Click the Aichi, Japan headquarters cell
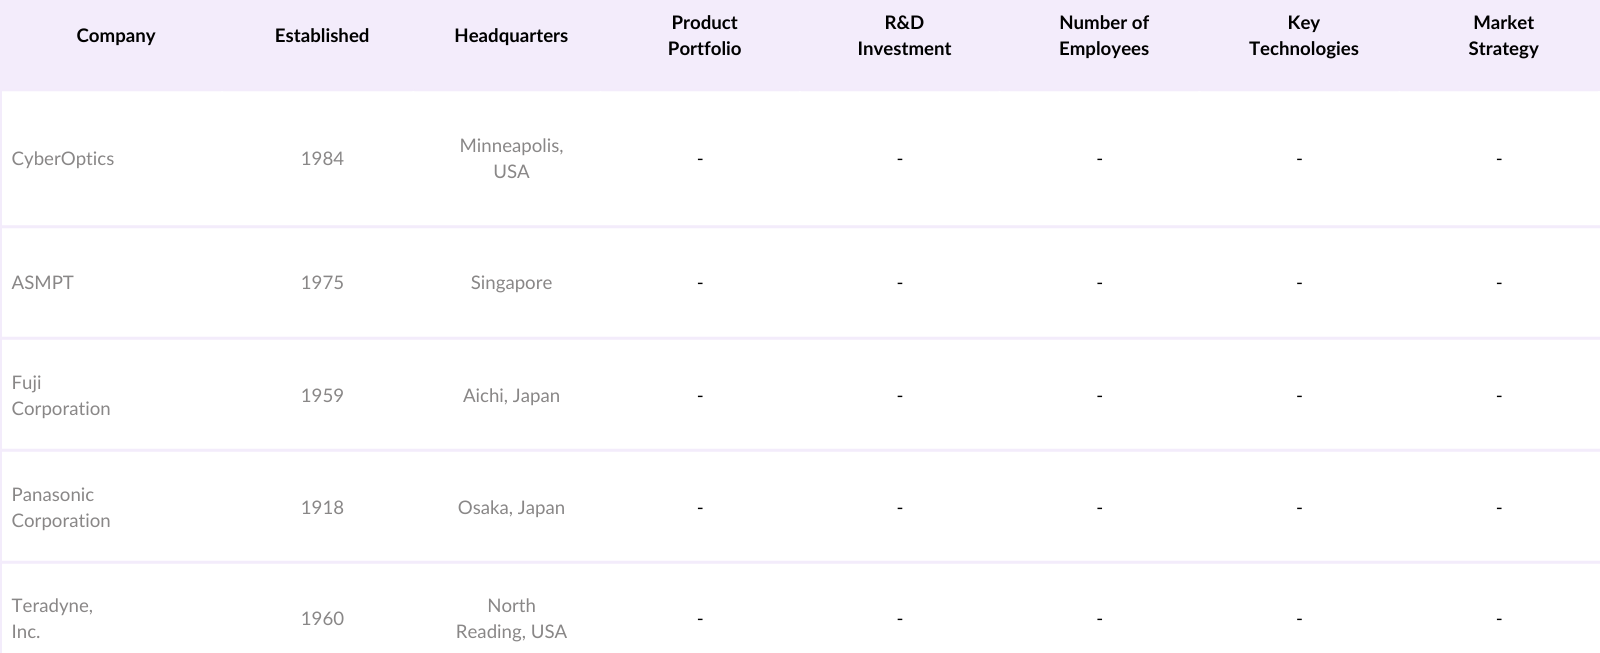This screenshot has height=653, width=1600. click(511, 396)
